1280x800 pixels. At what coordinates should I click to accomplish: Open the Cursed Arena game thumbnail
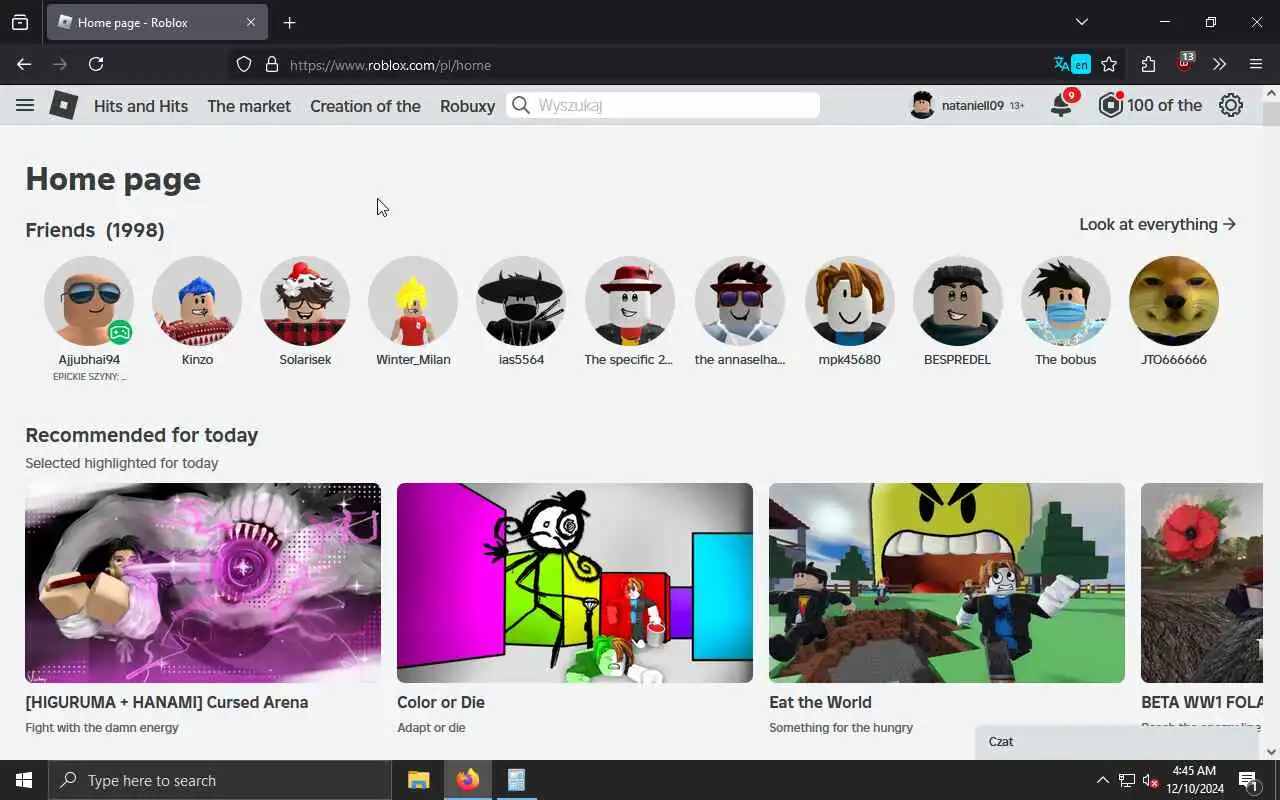203,583
